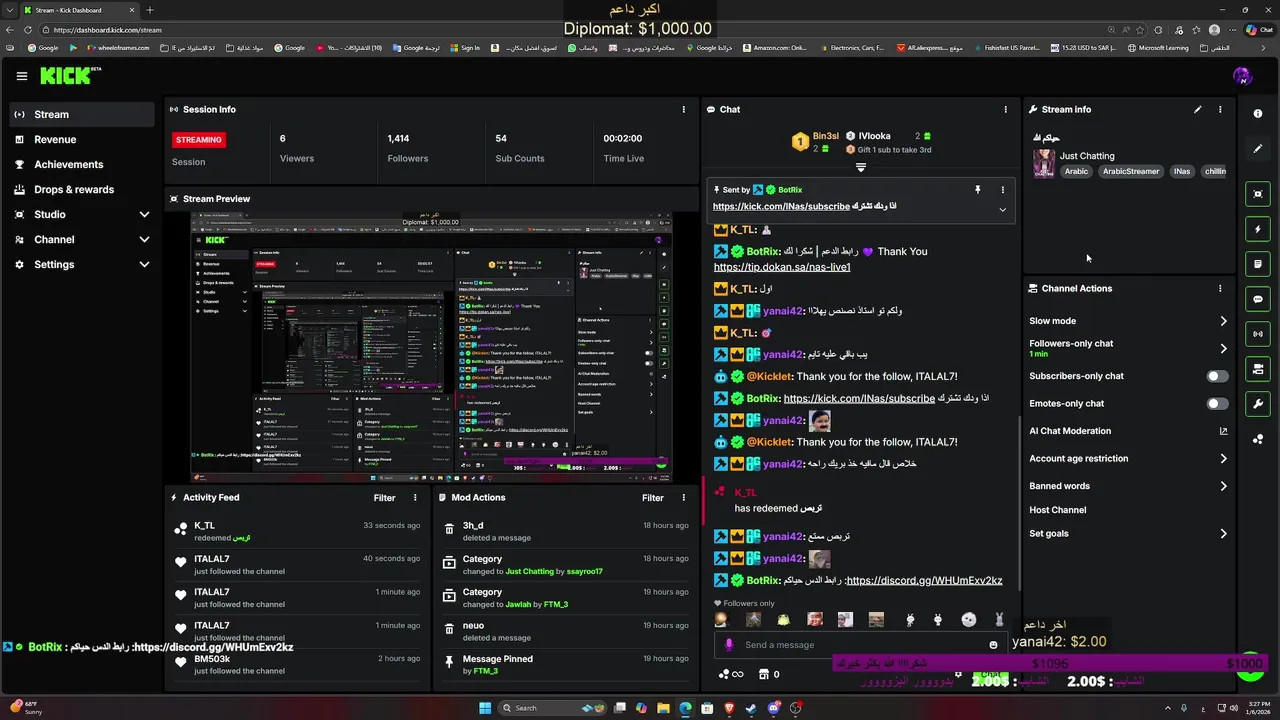Expand Banned words
1280x720 pixels.
pyautogui.click(x=1223, y=486)
